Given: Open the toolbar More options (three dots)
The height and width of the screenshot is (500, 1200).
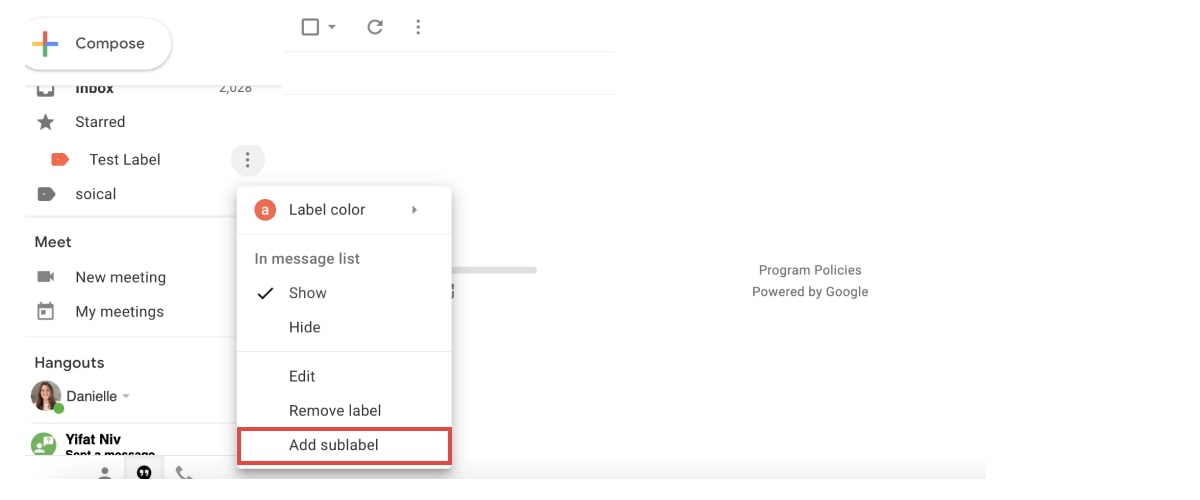Looking at the screenshot, I should click(418, 27).
